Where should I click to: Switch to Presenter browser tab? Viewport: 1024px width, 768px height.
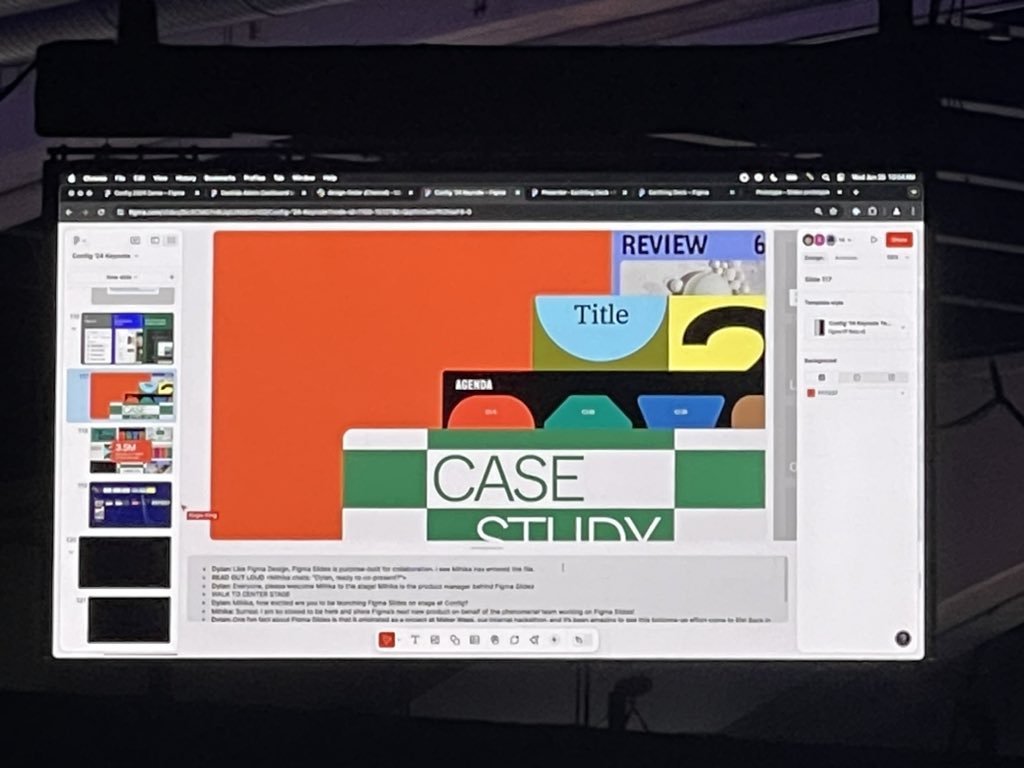pos(579,193)
